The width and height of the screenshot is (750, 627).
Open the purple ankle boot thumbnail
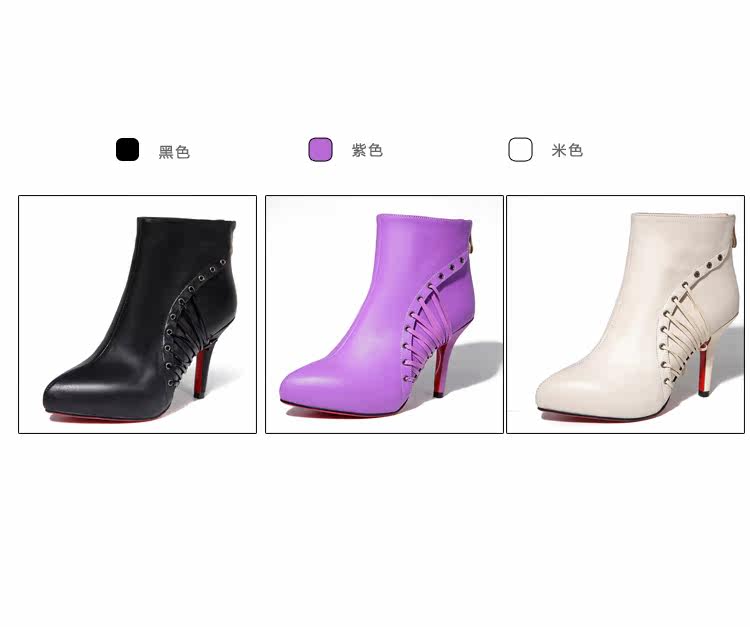(x=385, y=314)
